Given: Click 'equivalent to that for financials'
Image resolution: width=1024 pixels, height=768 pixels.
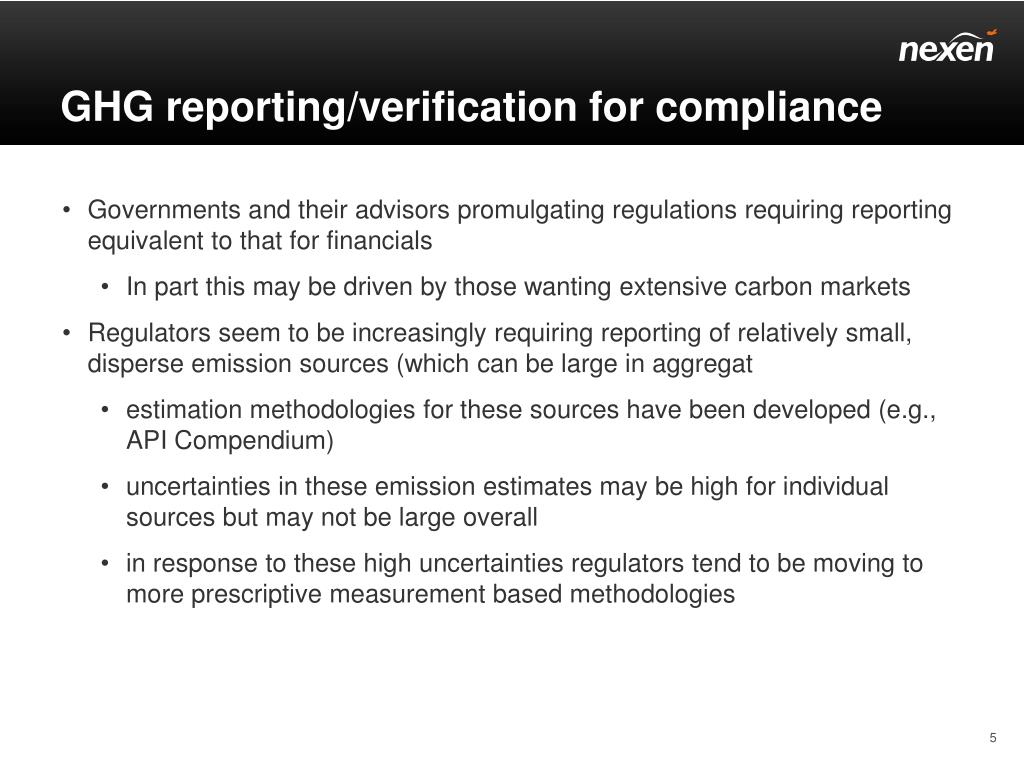Looking at the screenshot, I should 260,241.
